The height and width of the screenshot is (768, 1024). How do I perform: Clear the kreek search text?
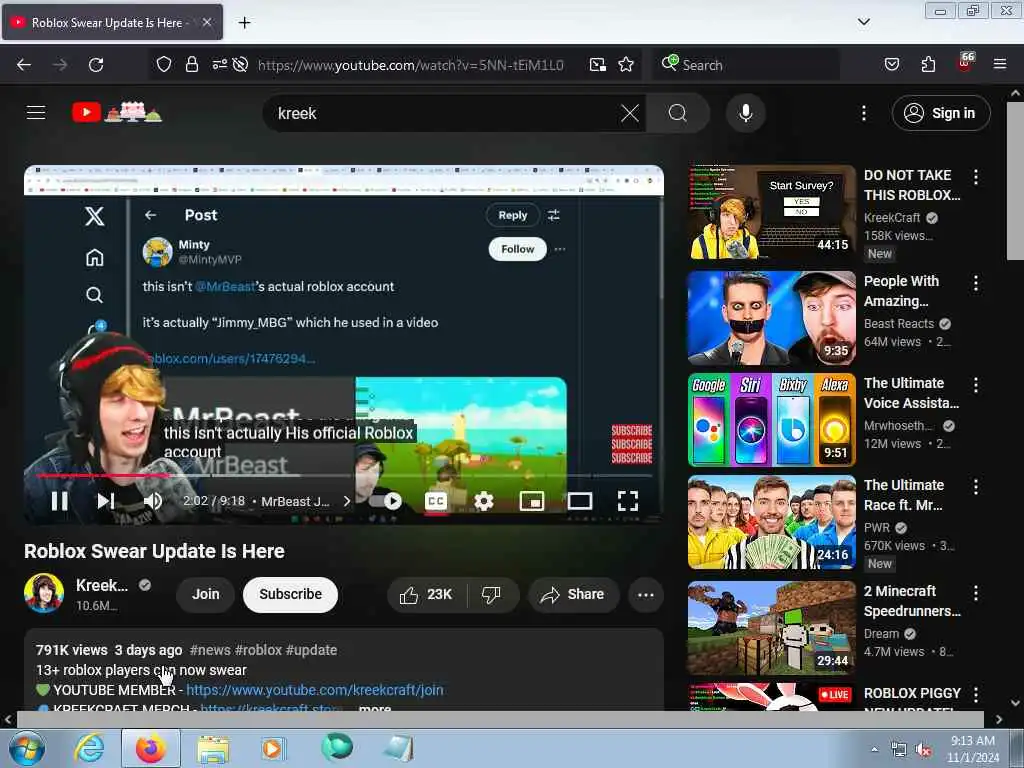(630, 113)
